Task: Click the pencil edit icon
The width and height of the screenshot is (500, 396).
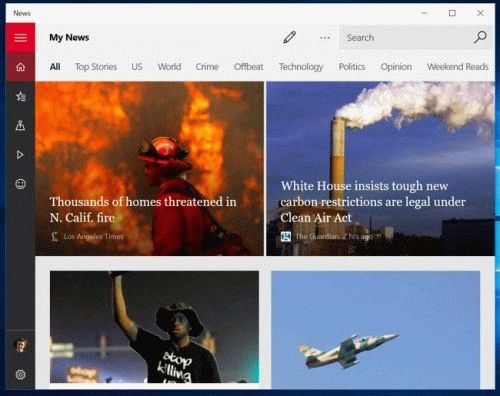Action: coord(289,38)
